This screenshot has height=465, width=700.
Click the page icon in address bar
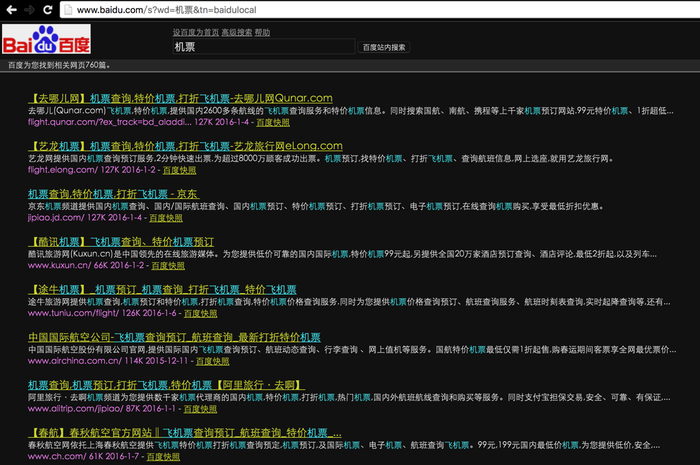(x=68, y=9)
